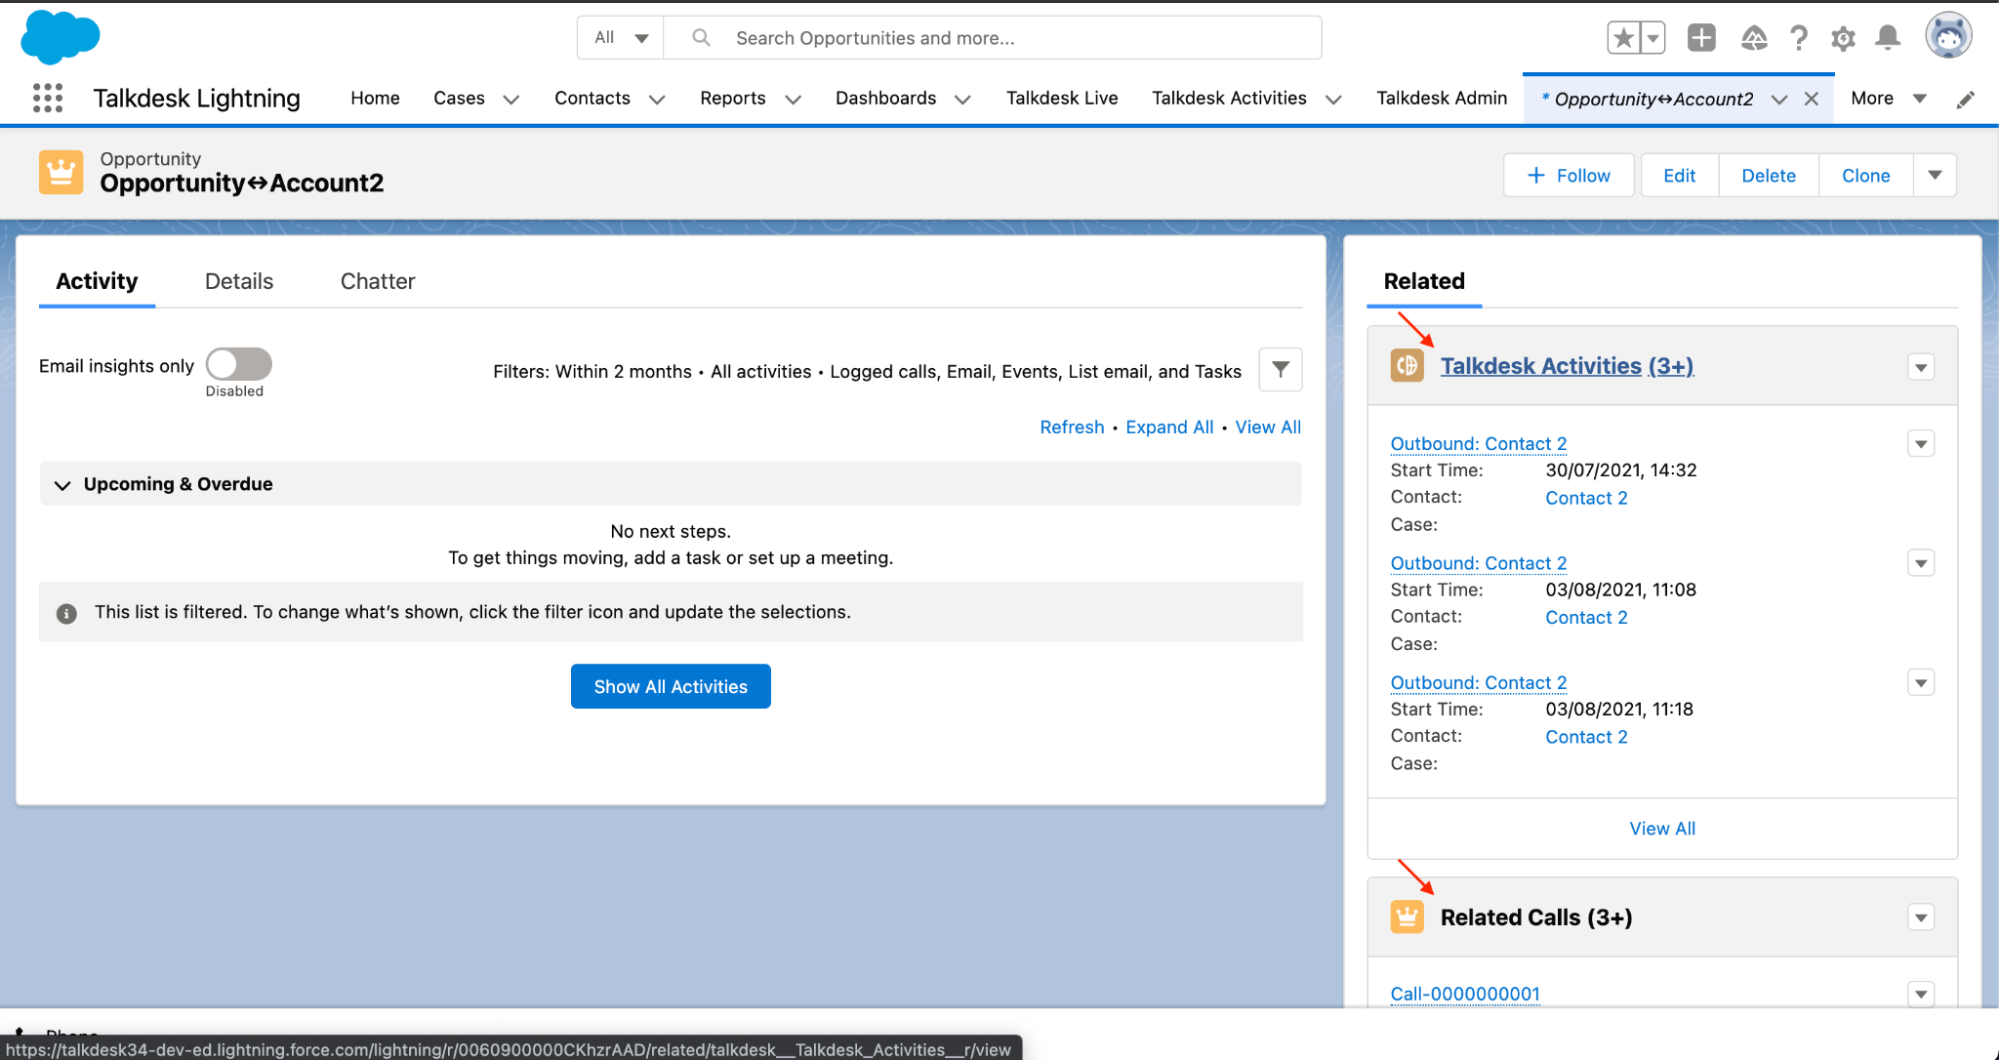
Task: Click the pencil icon to edit navigation
Action: click(1965, 99)
